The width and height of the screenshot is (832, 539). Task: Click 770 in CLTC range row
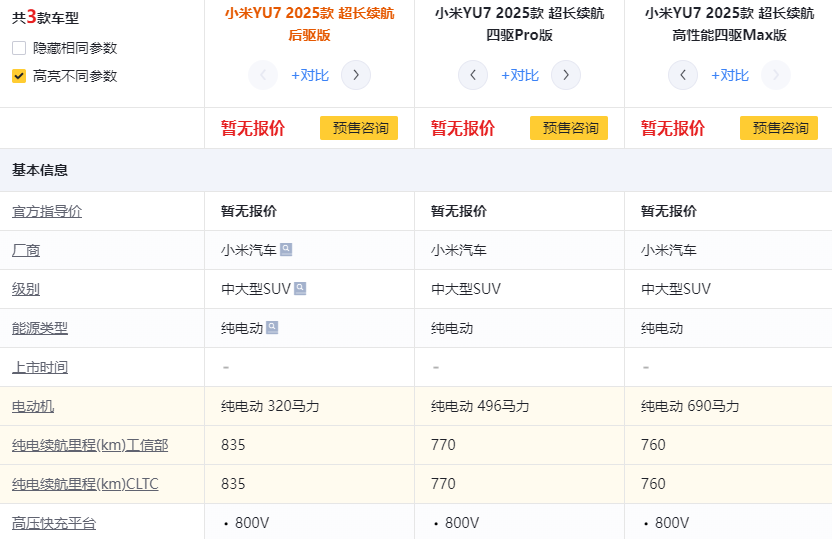pyautogui.click(x=443, y=484)
